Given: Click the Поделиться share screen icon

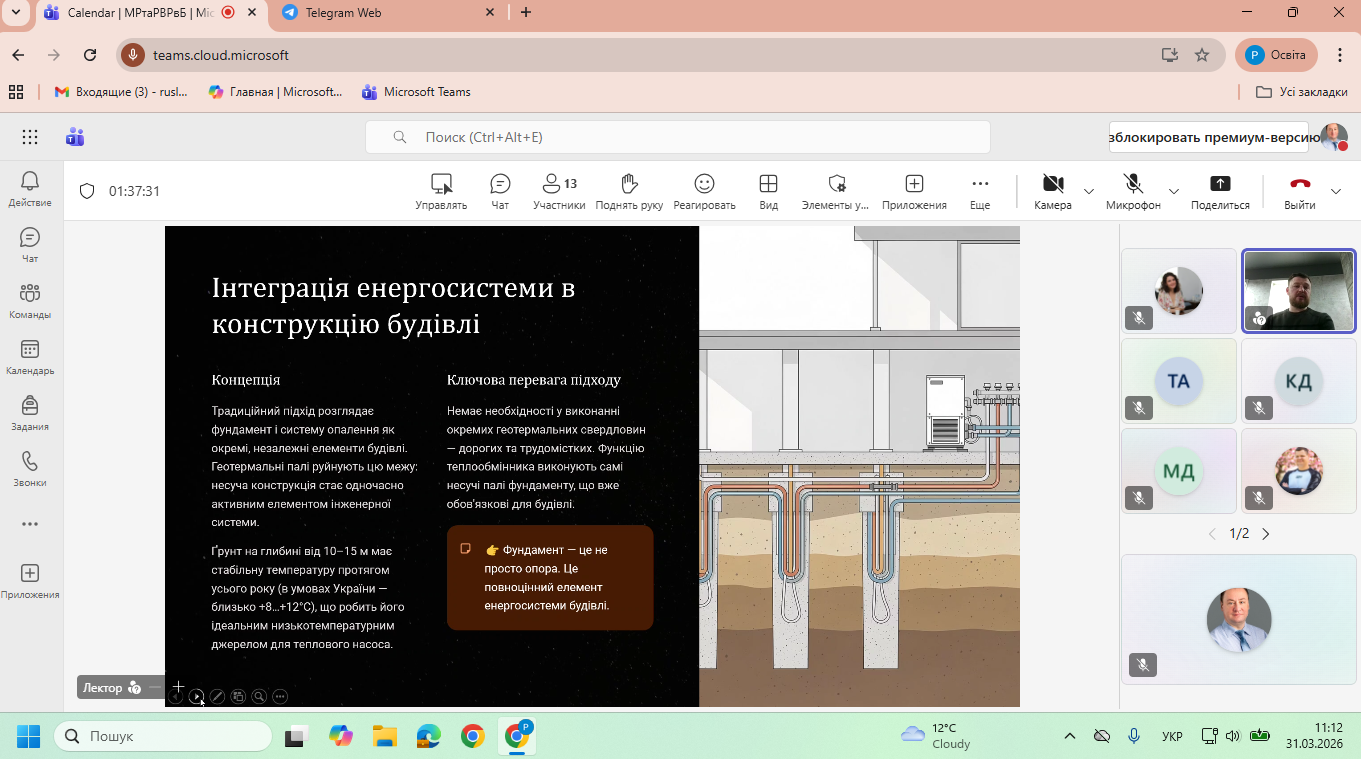Looking at the screenshot, I should click(1220, 191).
